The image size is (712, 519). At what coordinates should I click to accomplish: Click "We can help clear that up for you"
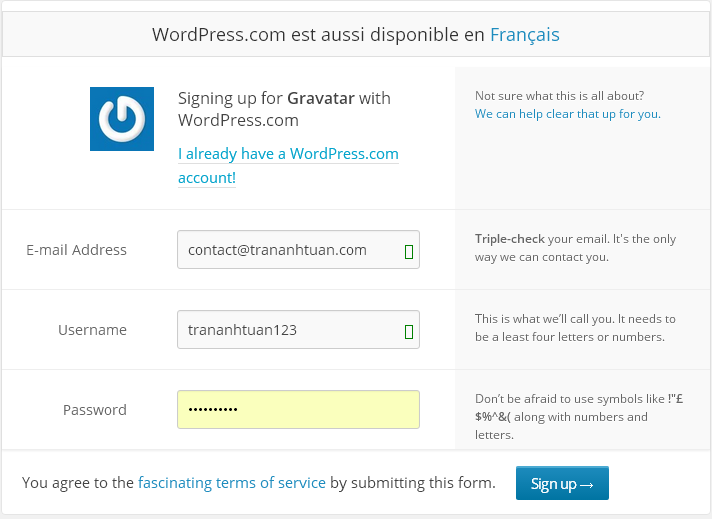567,114
